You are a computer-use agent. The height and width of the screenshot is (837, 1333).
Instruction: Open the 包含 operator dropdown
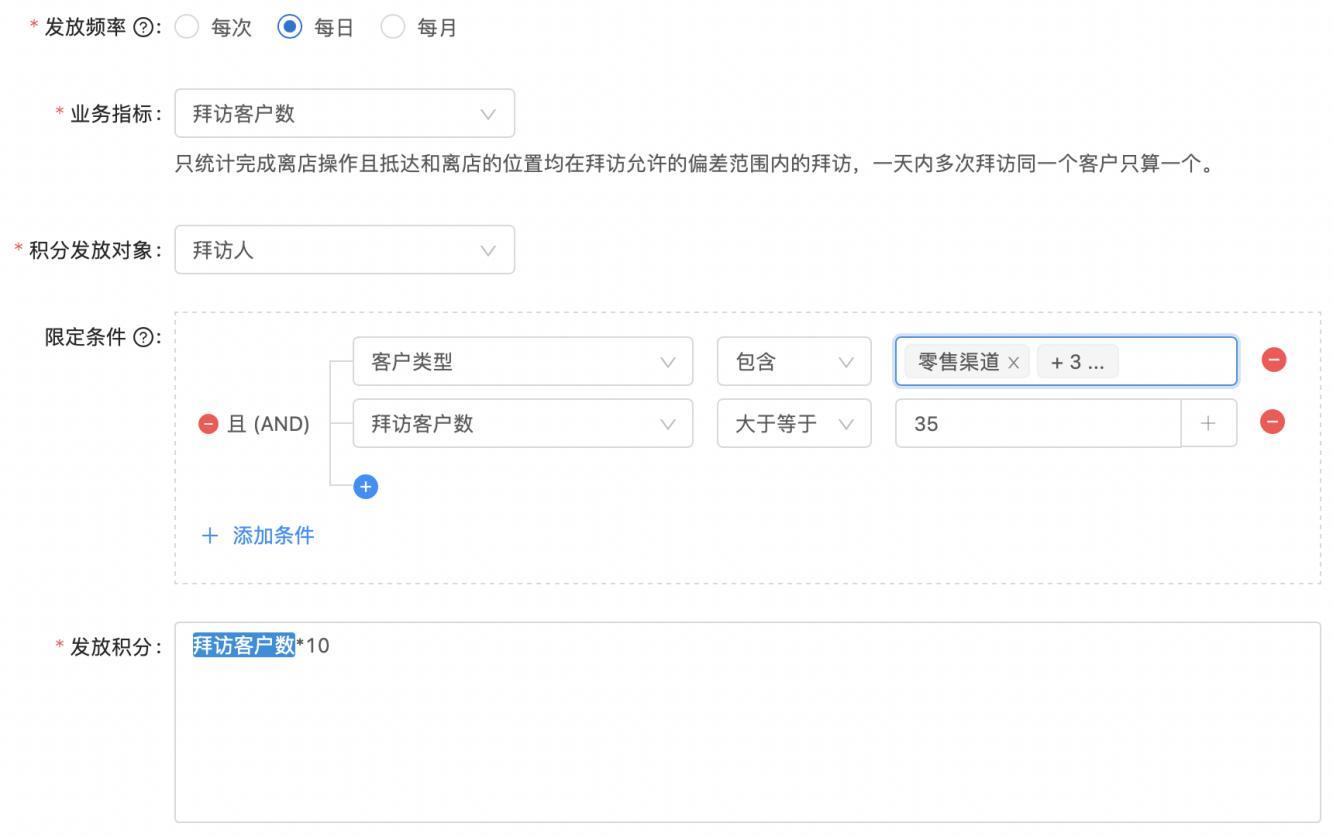794,362
